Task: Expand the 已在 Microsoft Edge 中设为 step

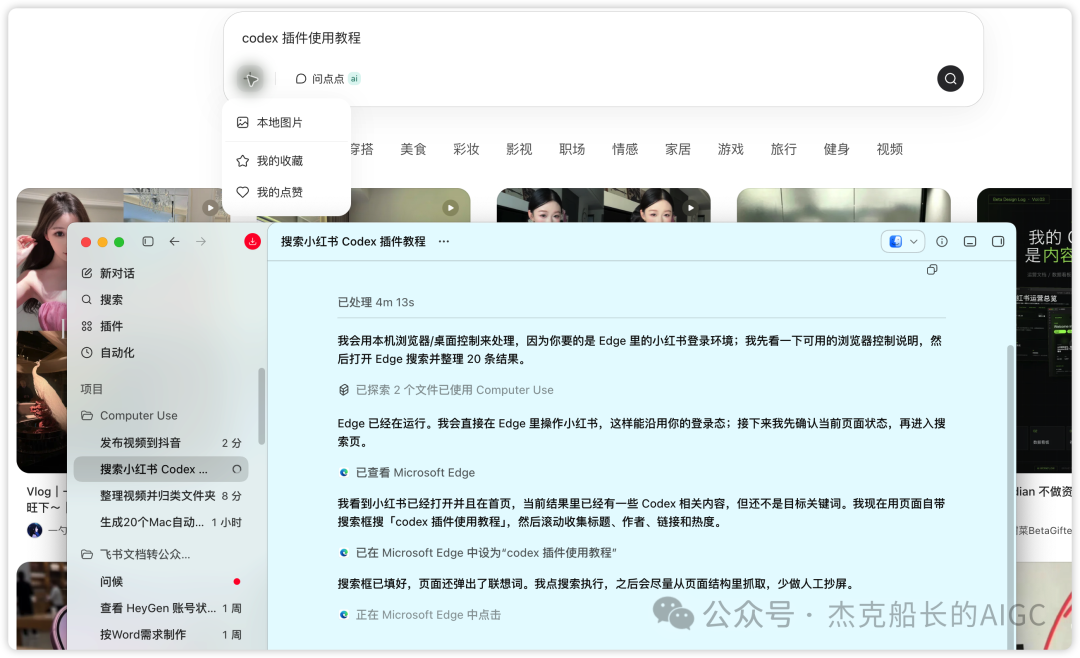Action: 477,553
